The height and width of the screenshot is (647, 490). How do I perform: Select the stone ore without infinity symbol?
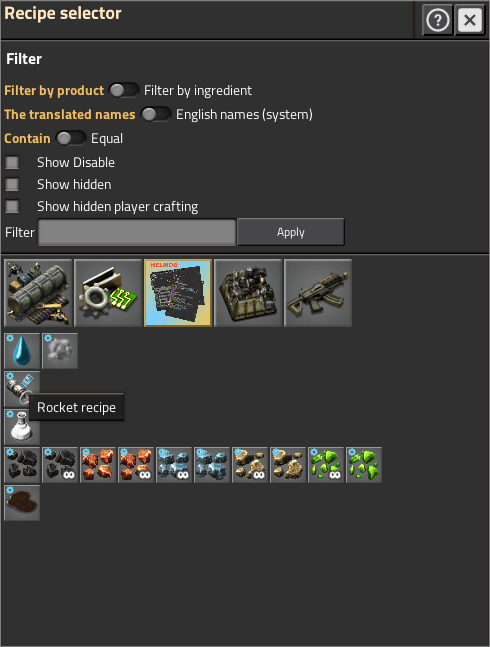pos(287,465)
